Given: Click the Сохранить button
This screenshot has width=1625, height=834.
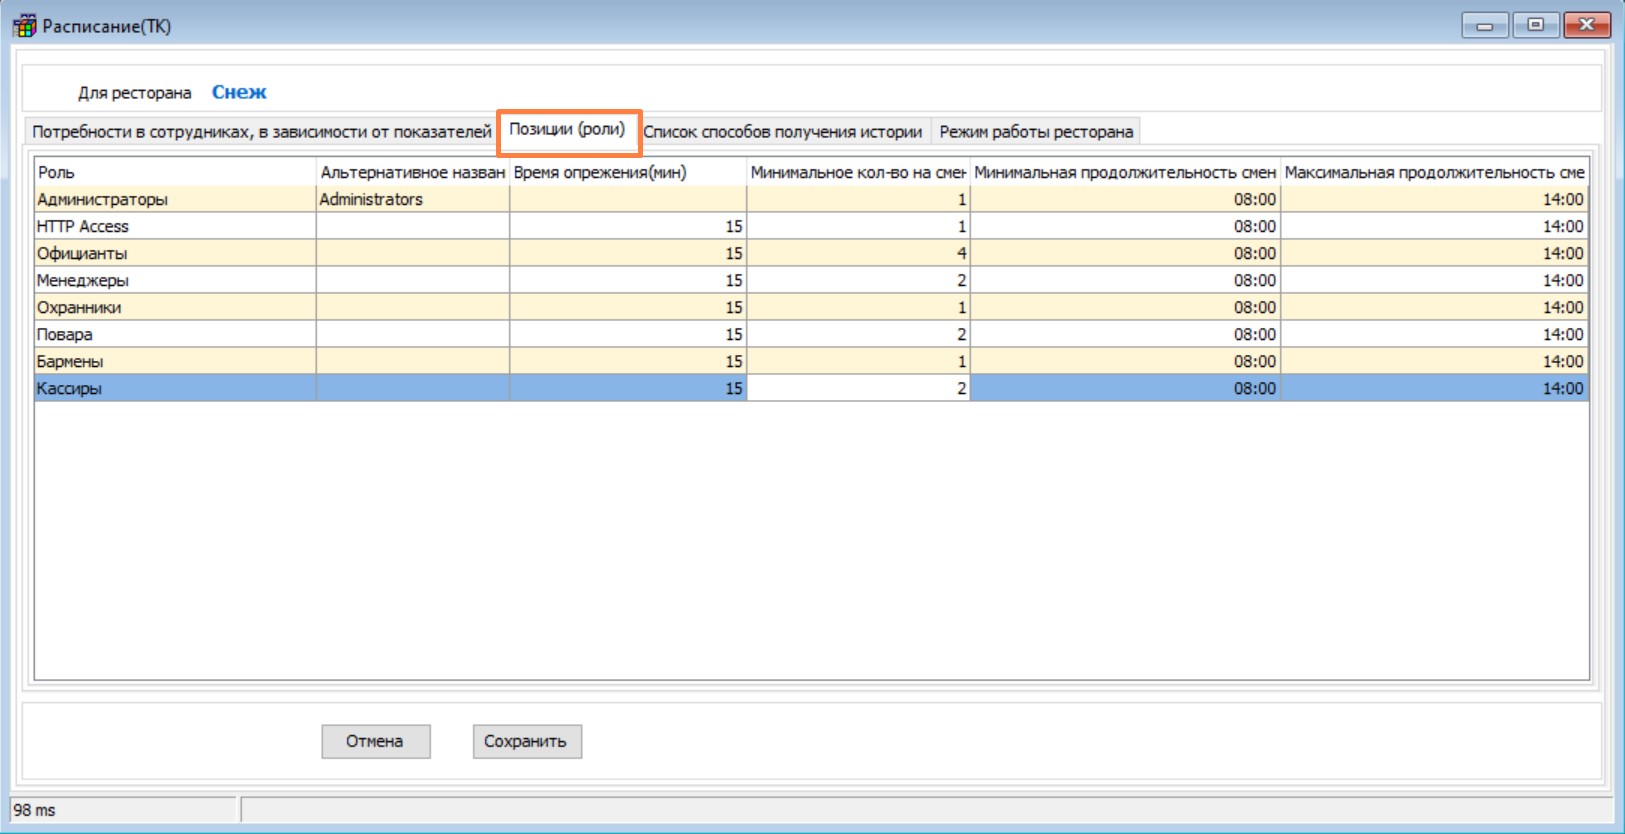Looking at the screenshot, I should [527, 741].
